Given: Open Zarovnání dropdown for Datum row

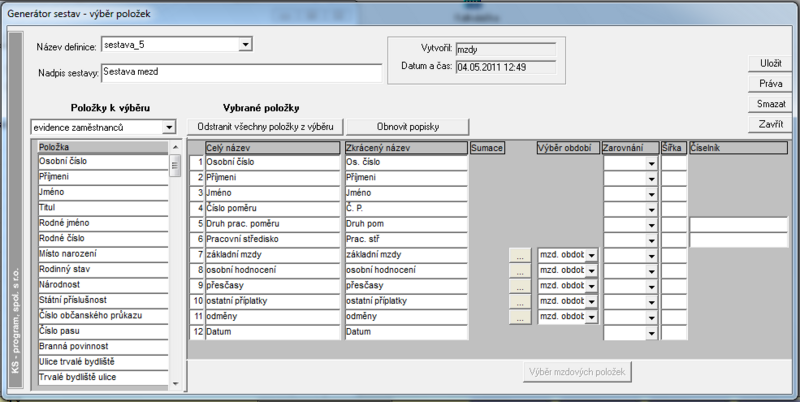Looking at the screenshot, I should click(x=651, y=334).
